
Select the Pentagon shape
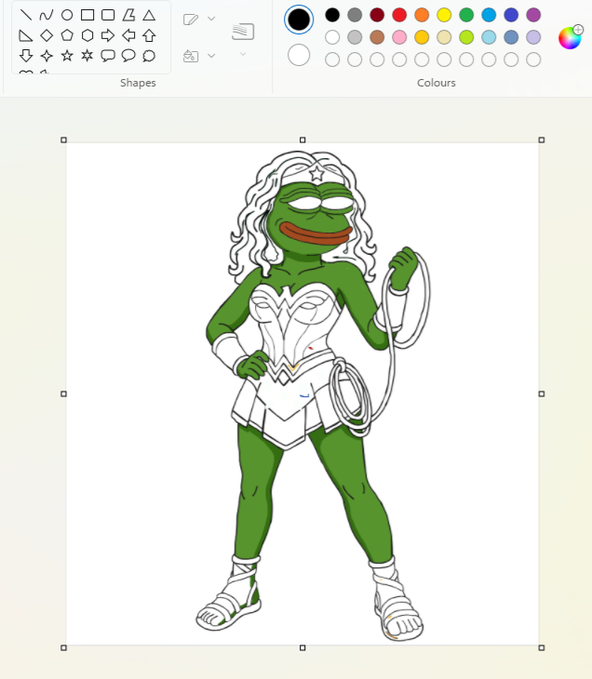(x=67, y=36)
